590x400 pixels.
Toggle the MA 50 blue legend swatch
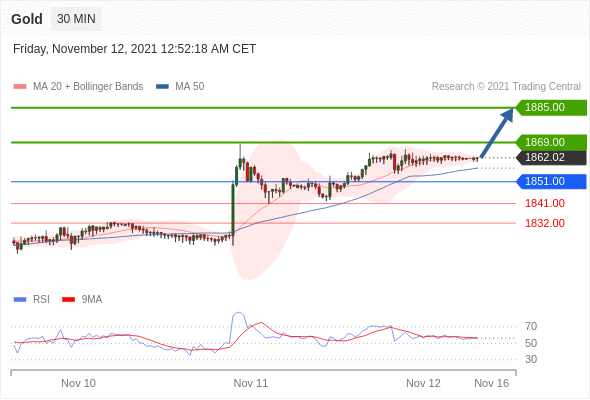click(x=162, y=87)
